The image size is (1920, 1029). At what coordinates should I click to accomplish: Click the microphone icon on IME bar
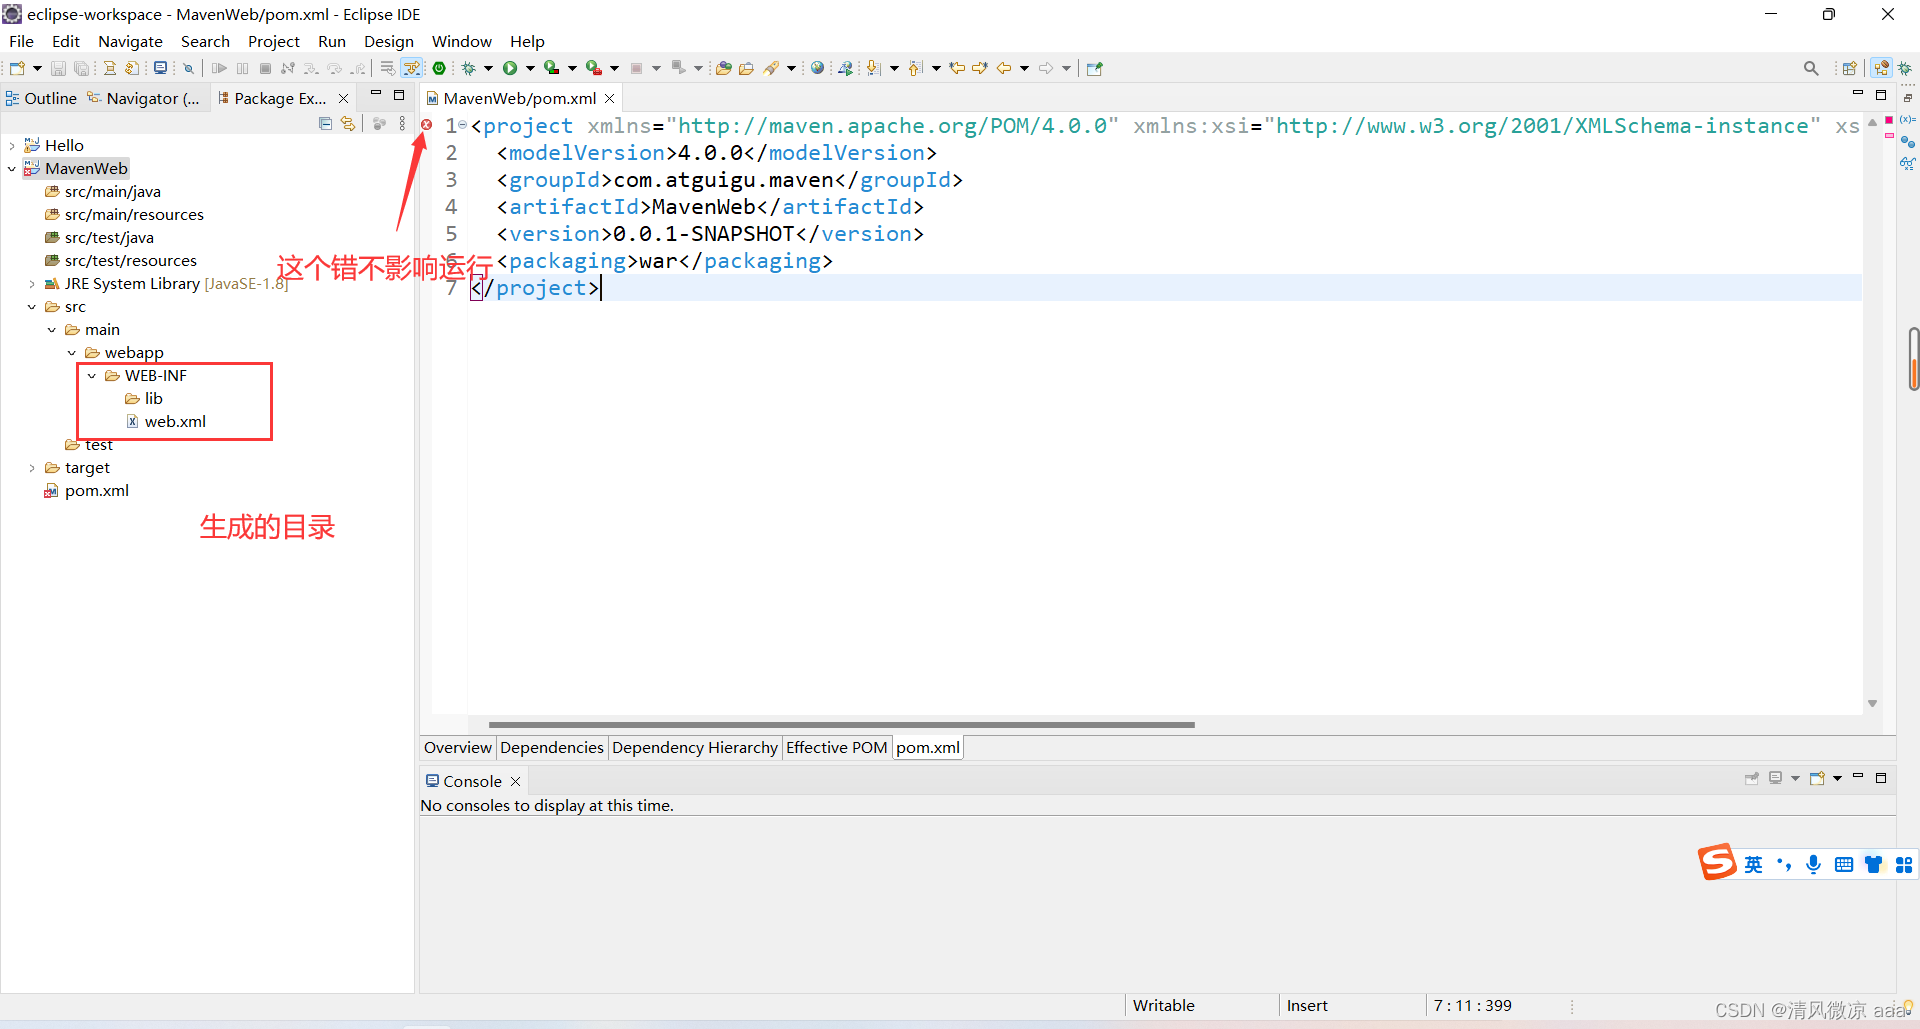[x=1813, y=865]
